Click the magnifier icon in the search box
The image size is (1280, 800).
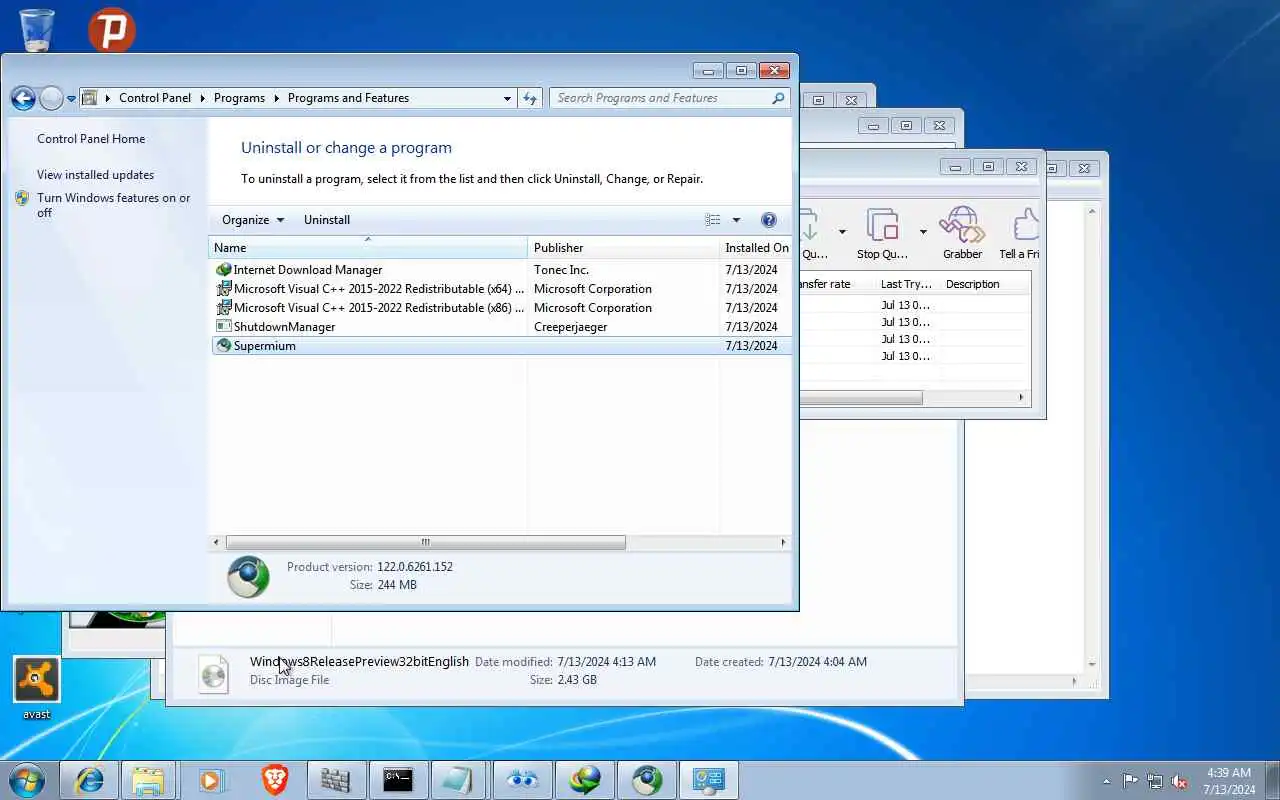(x=778, y=98)
